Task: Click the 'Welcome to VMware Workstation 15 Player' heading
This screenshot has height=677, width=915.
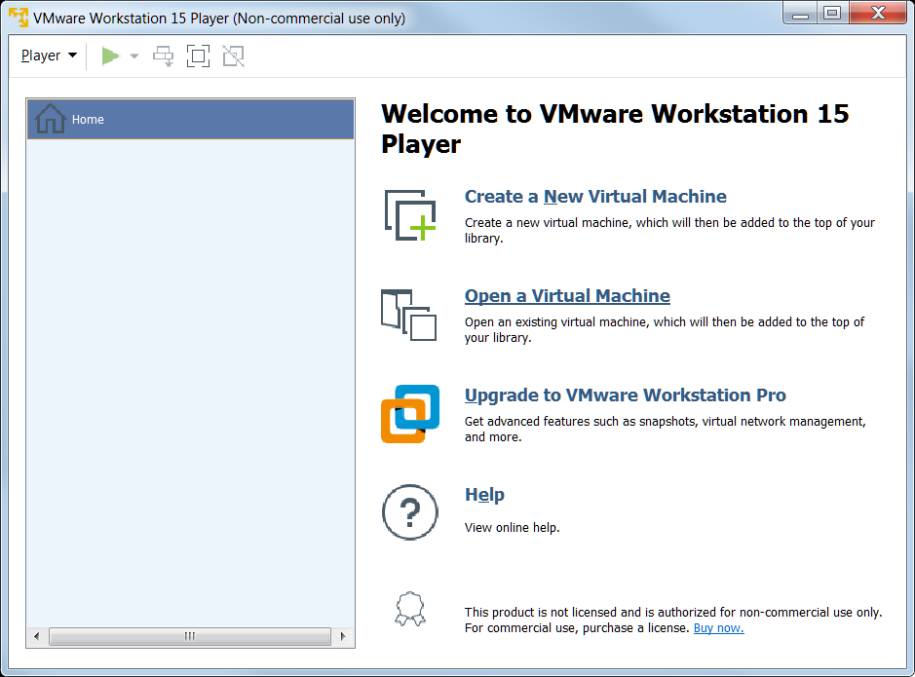Action: (x=615, y=128)
